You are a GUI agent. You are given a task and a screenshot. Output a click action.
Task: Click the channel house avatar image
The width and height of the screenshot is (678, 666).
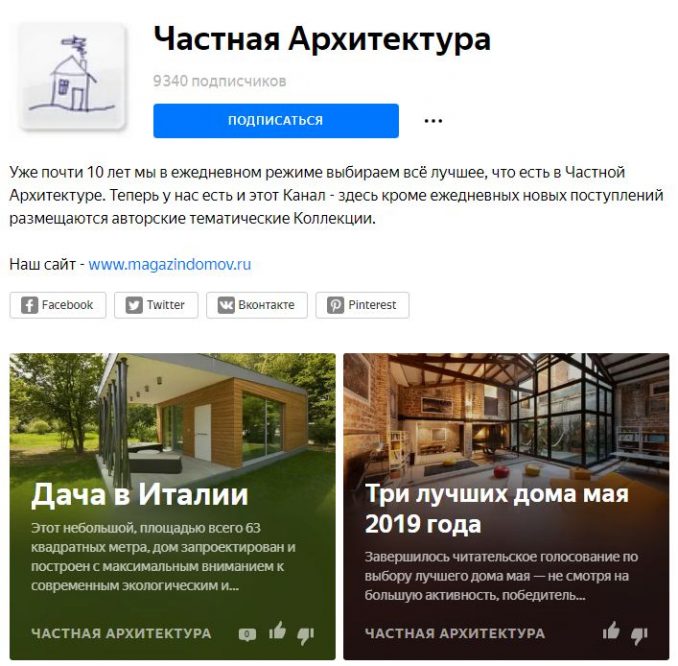pos(73,76)
